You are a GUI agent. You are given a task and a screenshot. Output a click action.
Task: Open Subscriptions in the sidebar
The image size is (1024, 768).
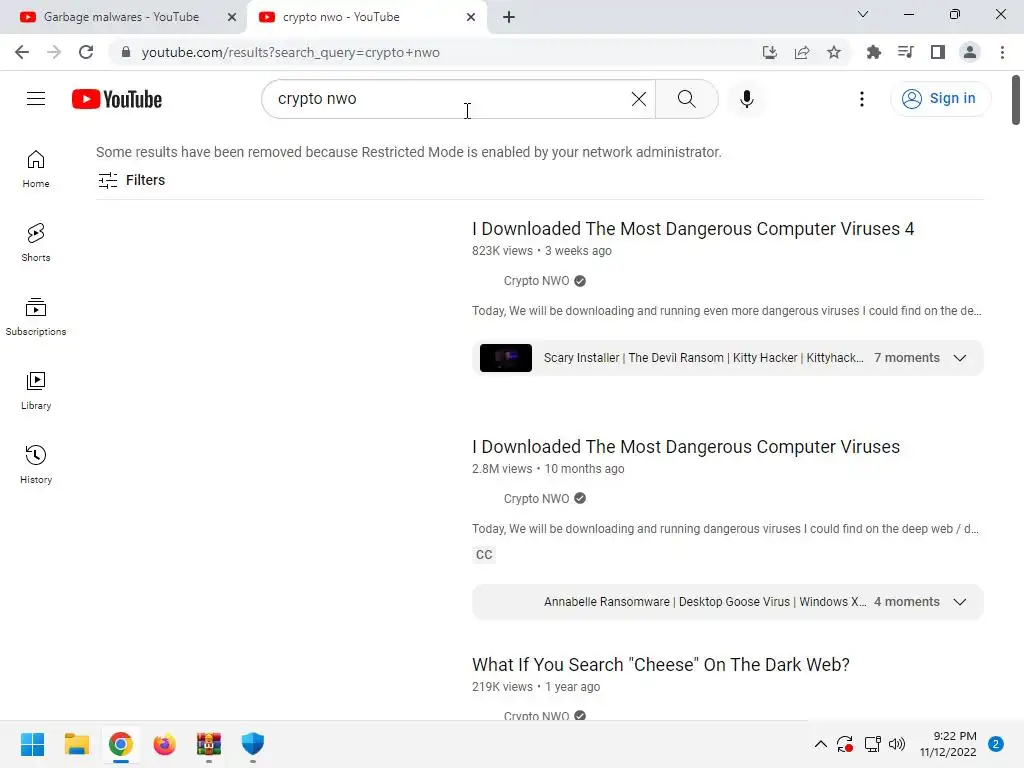click(x=36, y=317)
